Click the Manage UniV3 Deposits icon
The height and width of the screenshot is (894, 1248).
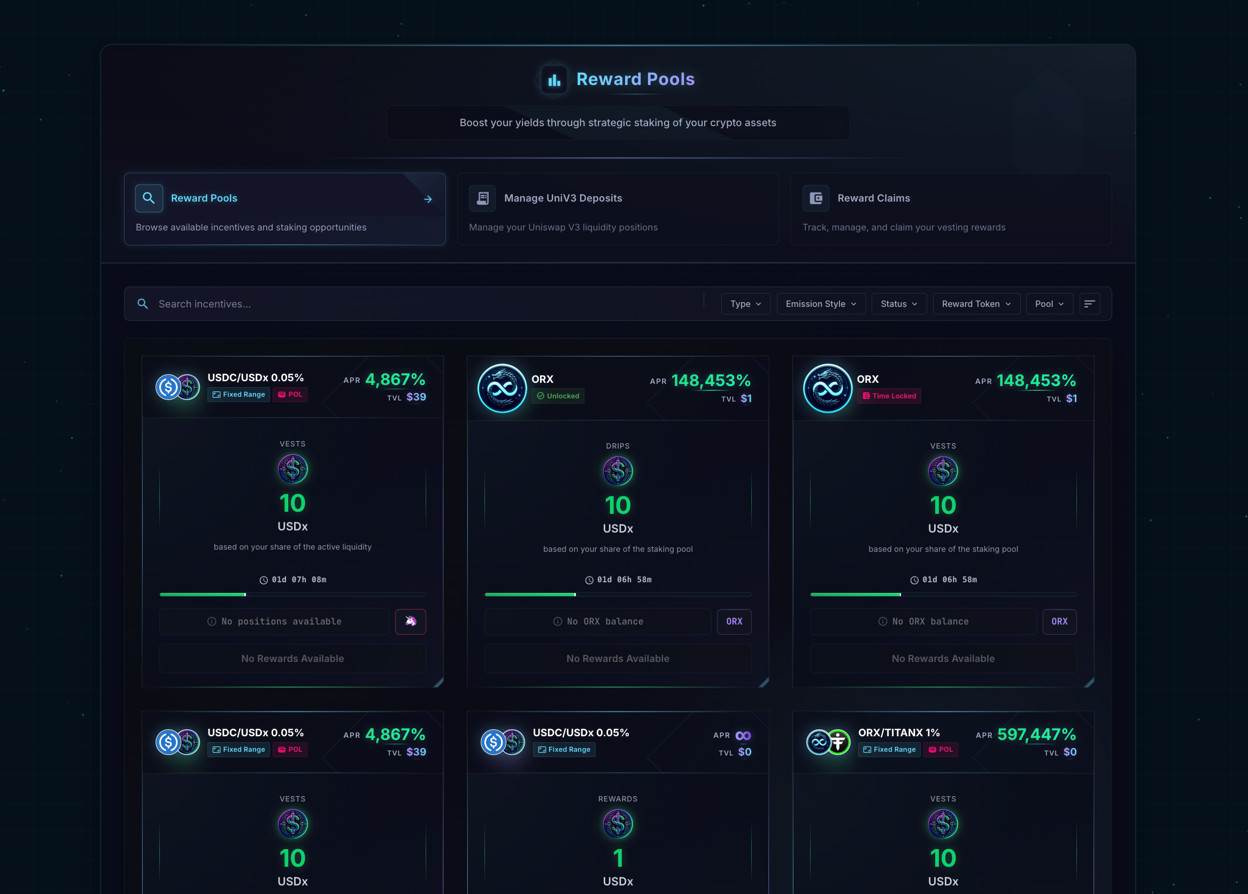482,198
